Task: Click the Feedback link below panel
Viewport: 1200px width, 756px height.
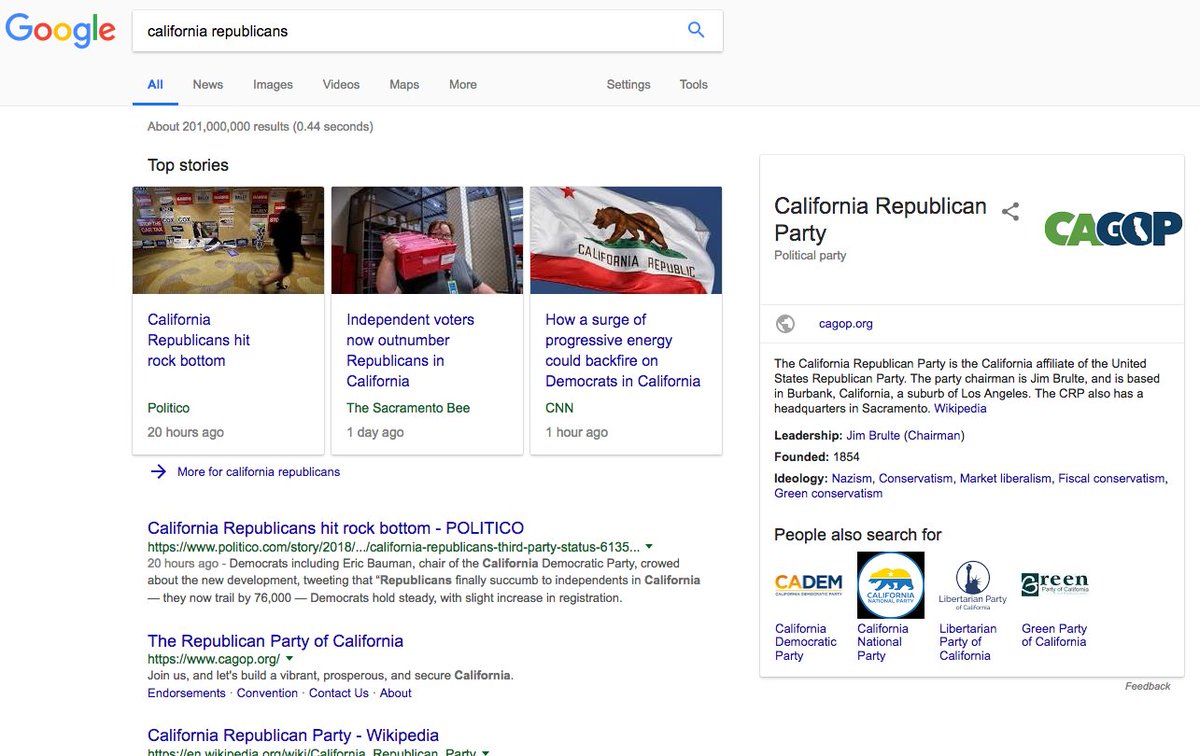Action: click(1148, 686)
